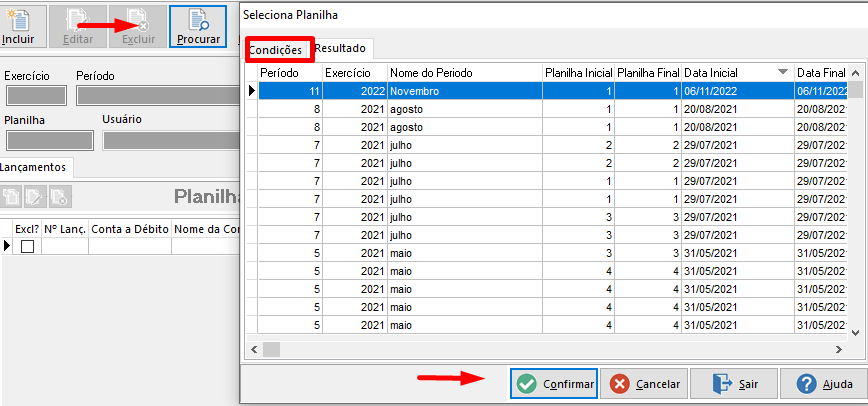Click the Sair button
This screenshot has width=868, height=406.
point(734,384)
